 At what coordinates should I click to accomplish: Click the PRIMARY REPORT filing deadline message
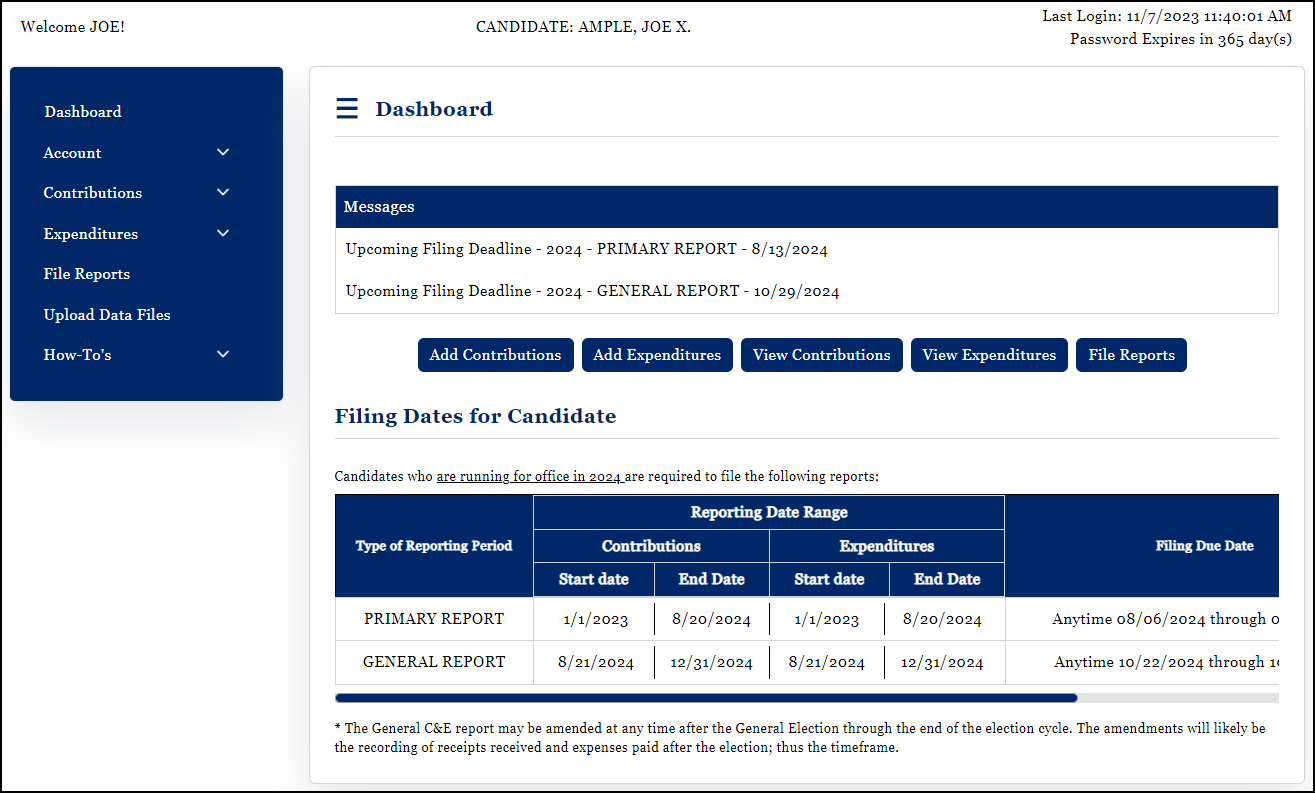click(x=586, y=248)
